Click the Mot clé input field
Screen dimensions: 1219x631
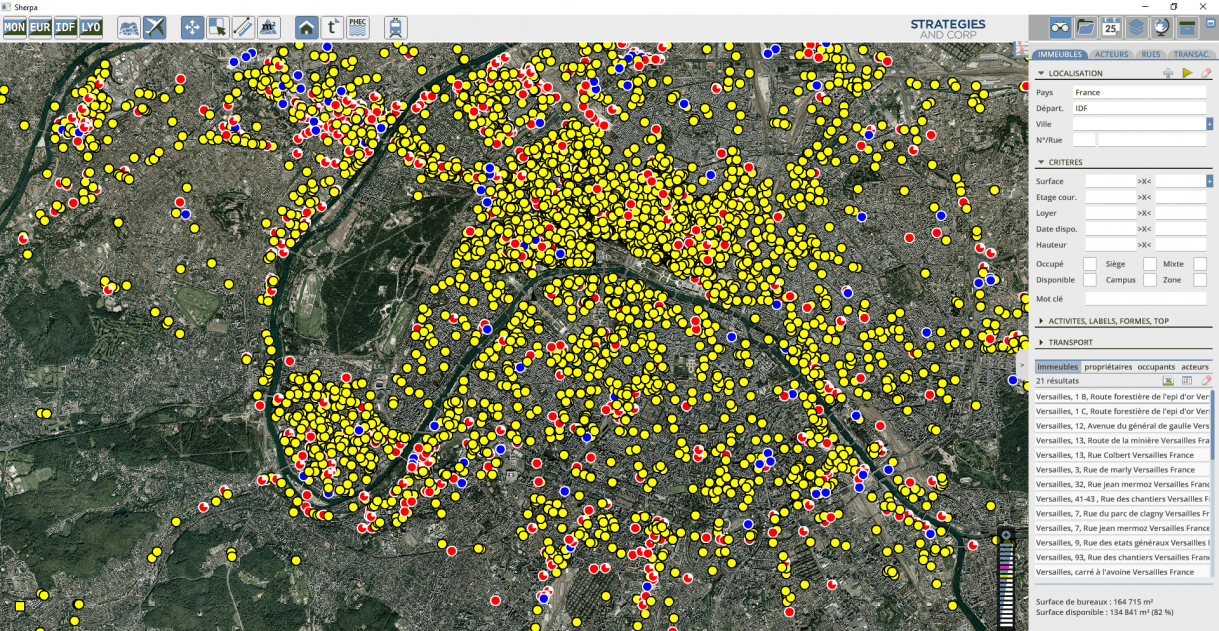pos(1146,298)
